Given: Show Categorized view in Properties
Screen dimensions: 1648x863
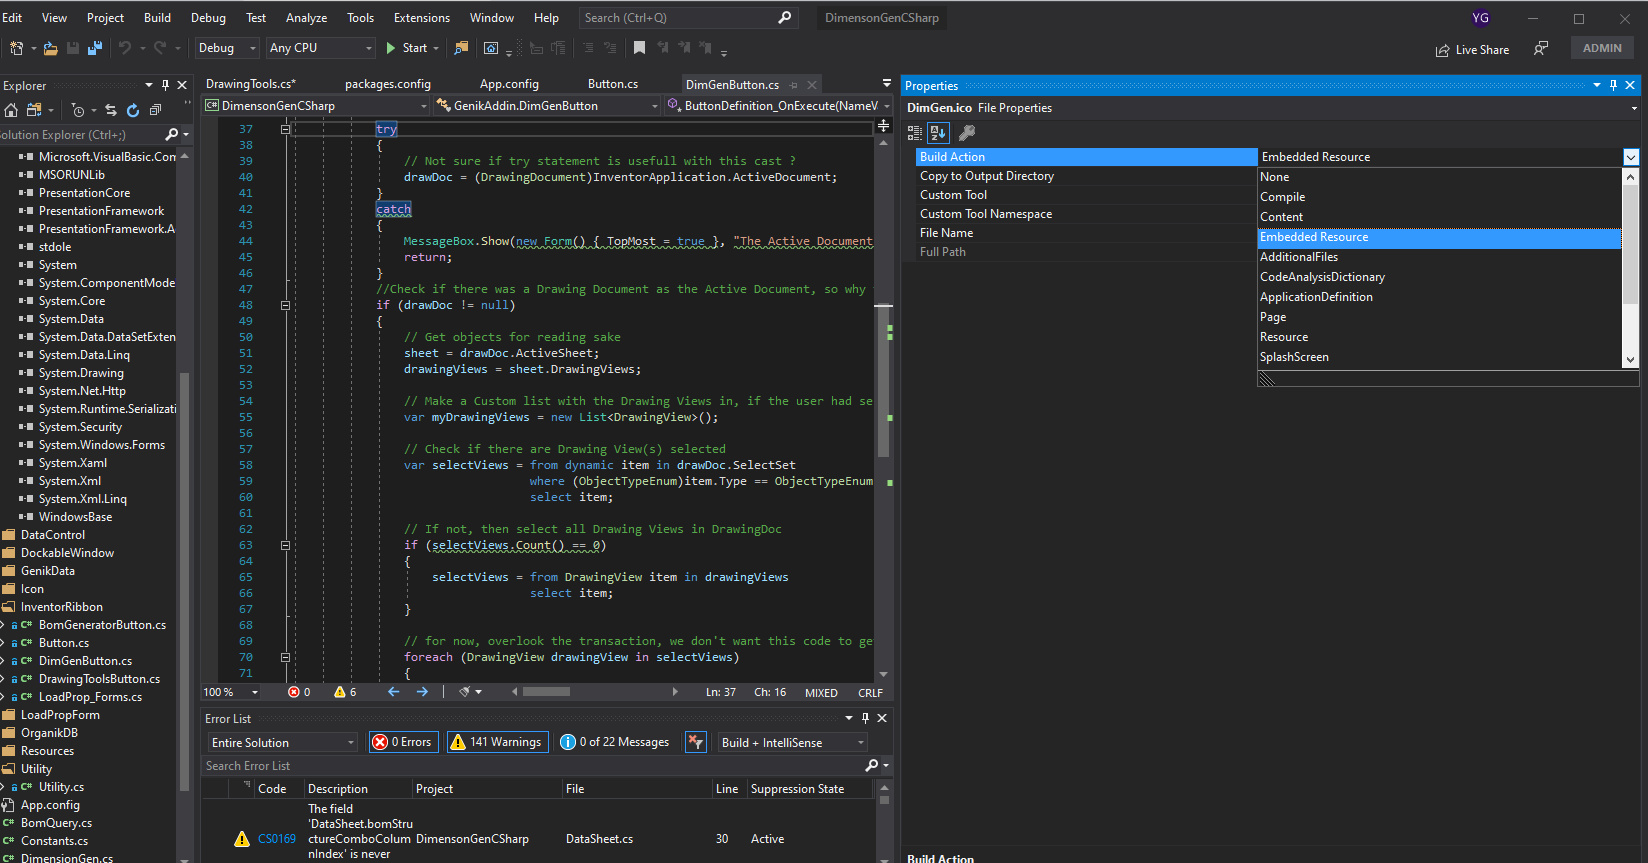Looking at the screenshot, I should [915, 132].
